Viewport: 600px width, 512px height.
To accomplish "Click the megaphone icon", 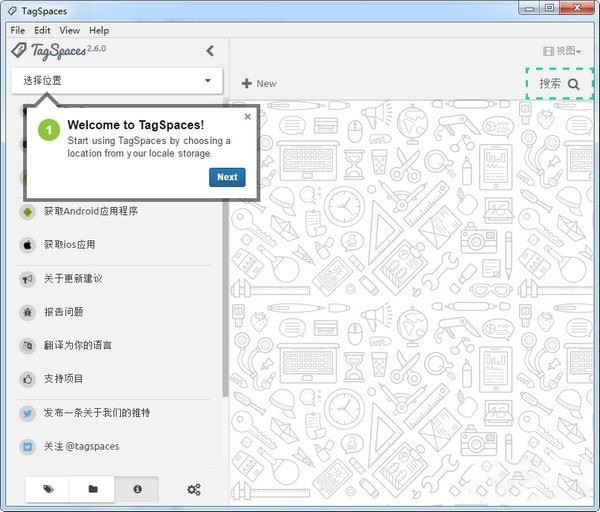I will [28, 279].
